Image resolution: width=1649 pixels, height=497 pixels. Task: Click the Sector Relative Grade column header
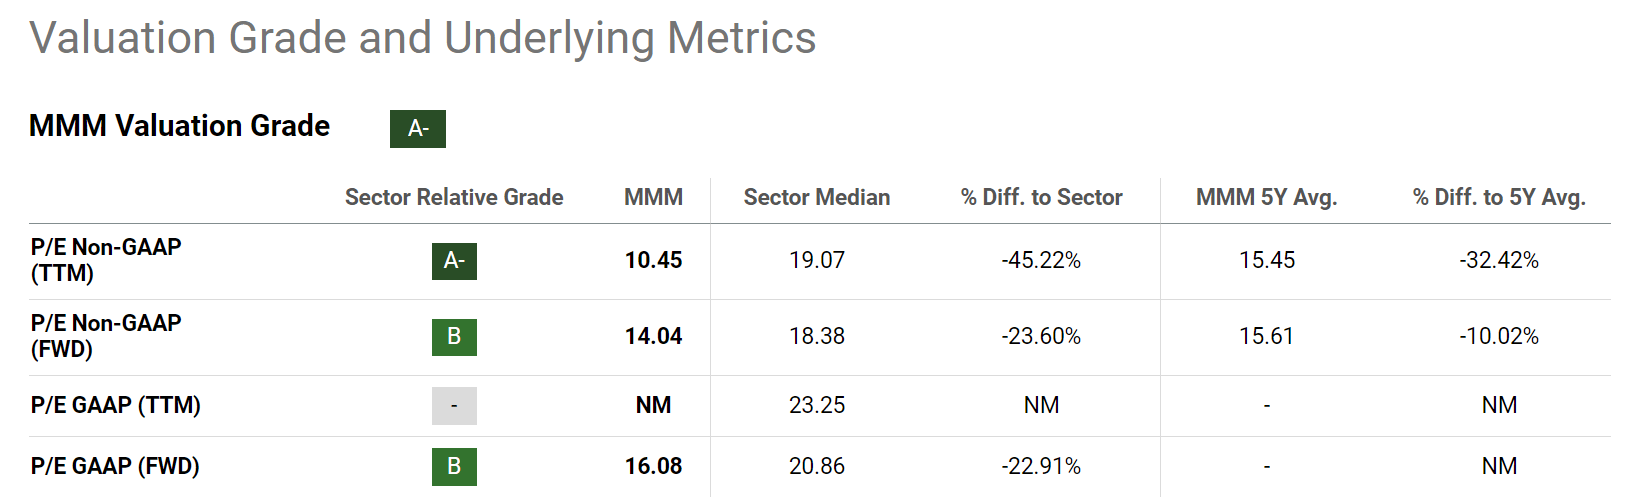[x=454, y=198]
